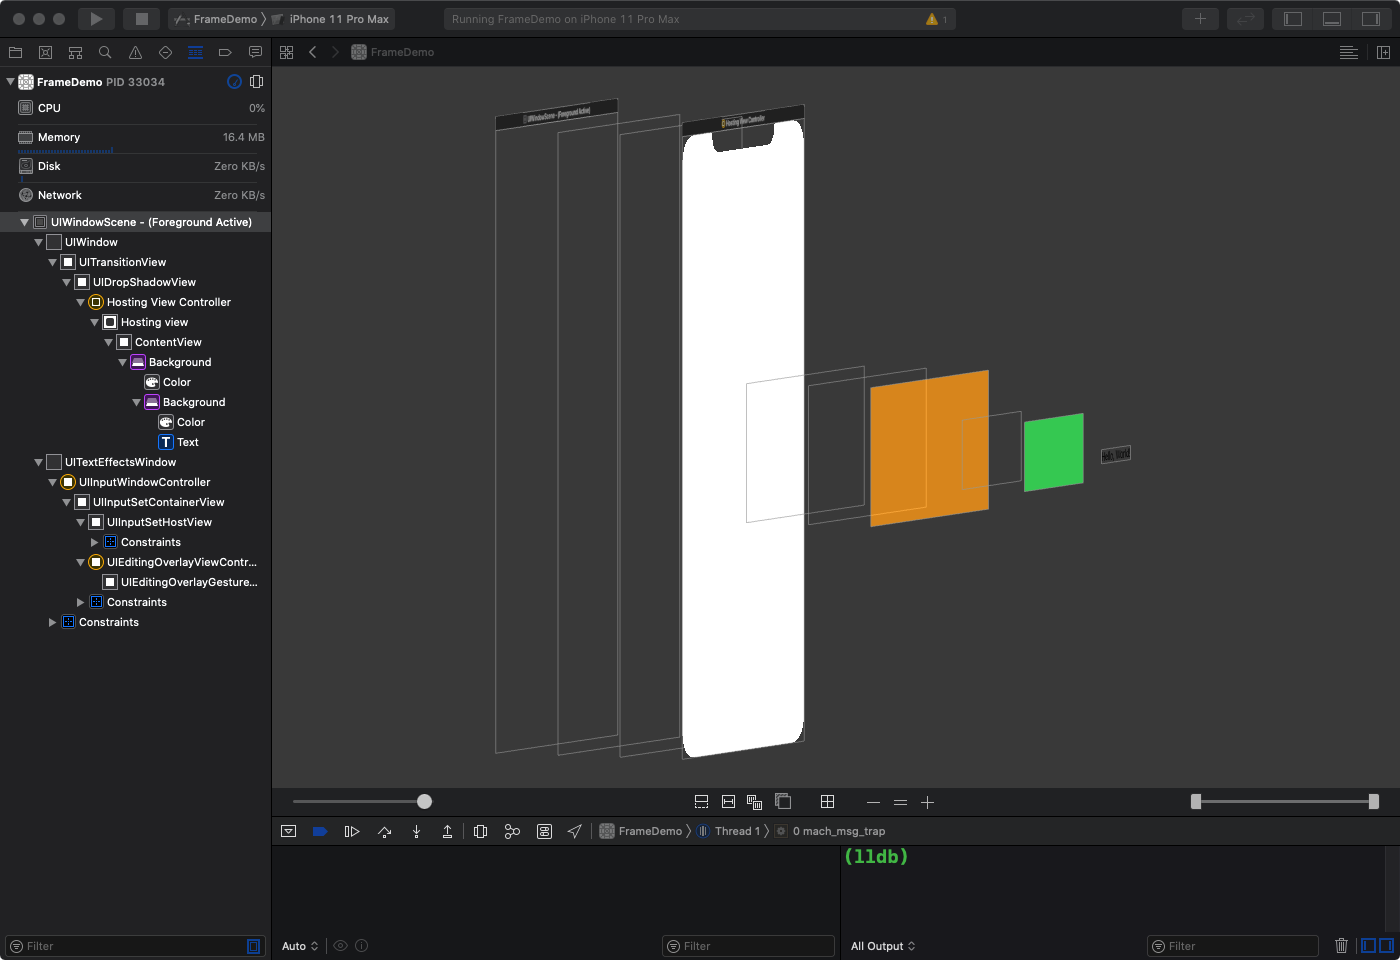Stop the running FrameDemo app
The height and width of the screenshot is (960, 1400).
pyautogui.click(x=142, y=19)
